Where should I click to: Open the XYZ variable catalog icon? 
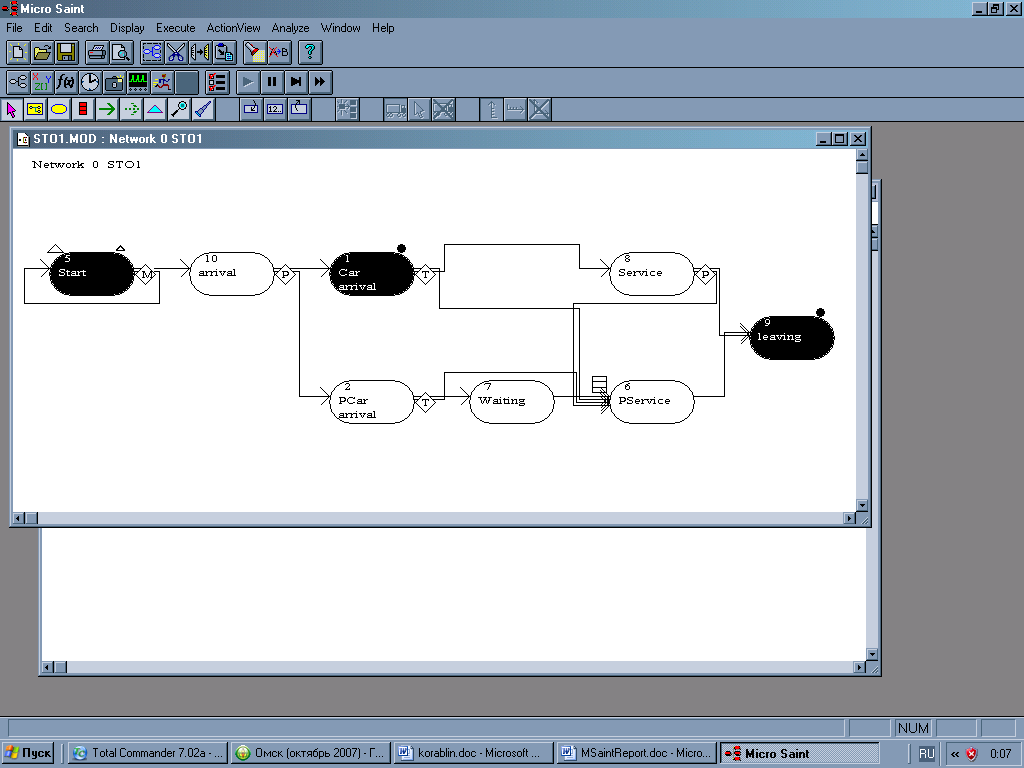(x=42, y=82)
